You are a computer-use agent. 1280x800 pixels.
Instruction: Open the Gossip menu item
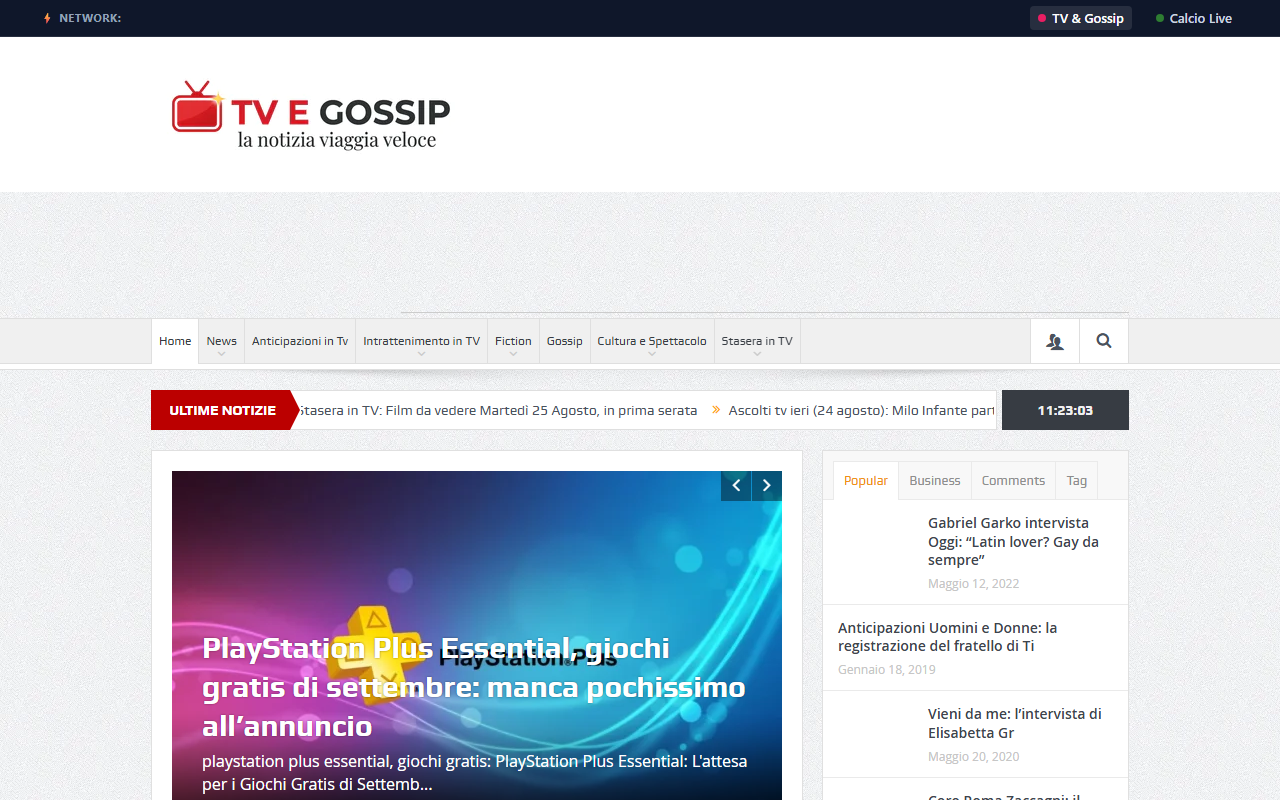tap(564, 341)
